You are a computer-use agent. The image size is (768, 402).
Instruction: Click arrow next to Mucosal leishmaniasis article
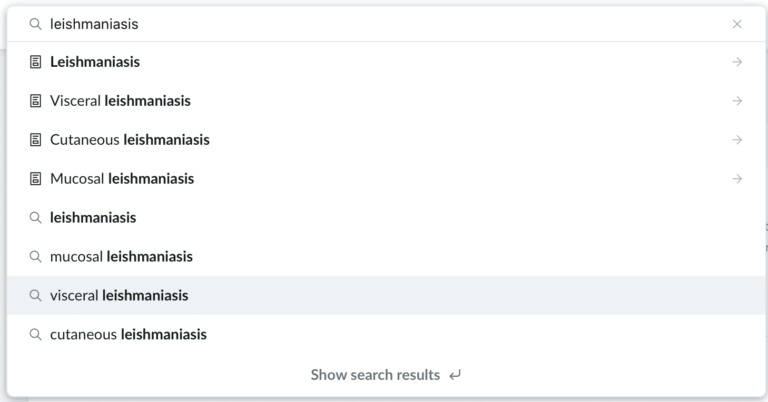tap(737, 179)
